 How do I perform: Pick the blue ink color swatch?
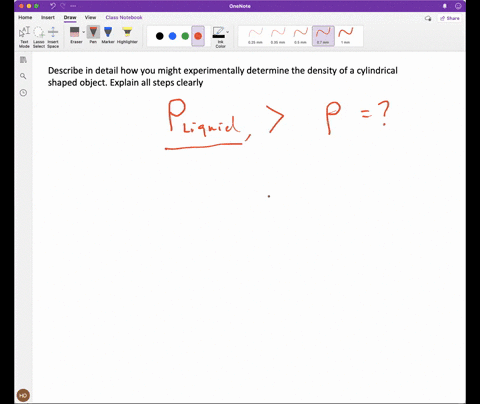coord(172,36)
